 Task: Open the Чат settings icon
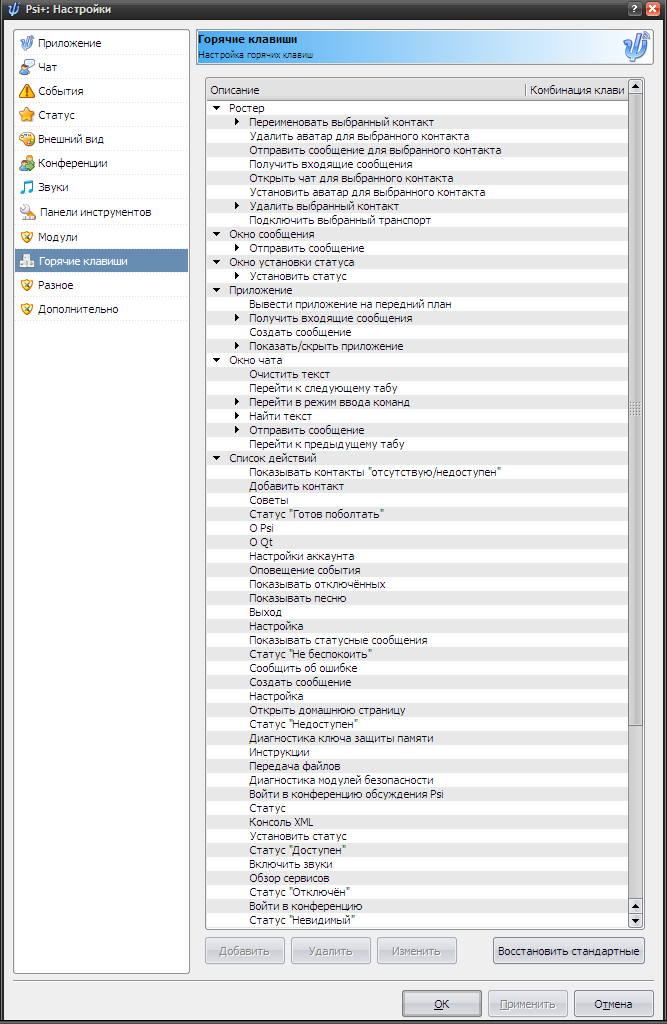click(x=27, y=67)
